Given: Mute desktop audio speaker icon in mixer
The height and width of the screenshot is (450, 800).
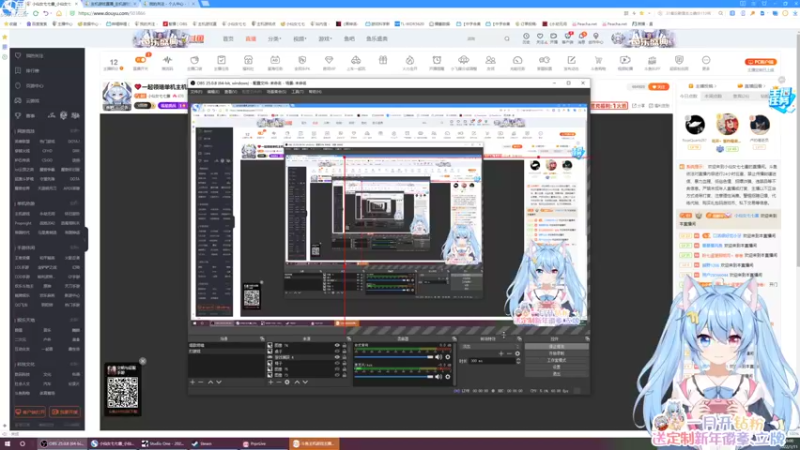Looking at the screenshot, I should coord(438,357).
